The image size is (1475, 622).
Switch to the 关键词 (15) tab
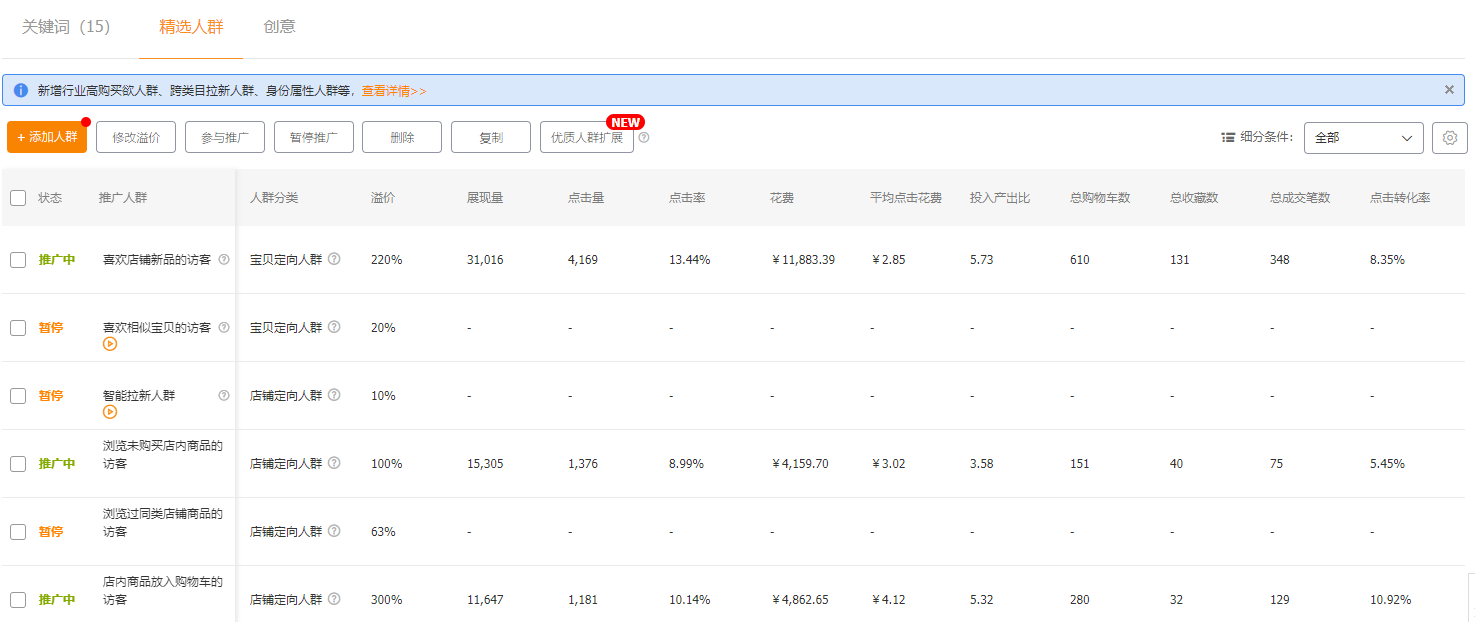point(66,27)
